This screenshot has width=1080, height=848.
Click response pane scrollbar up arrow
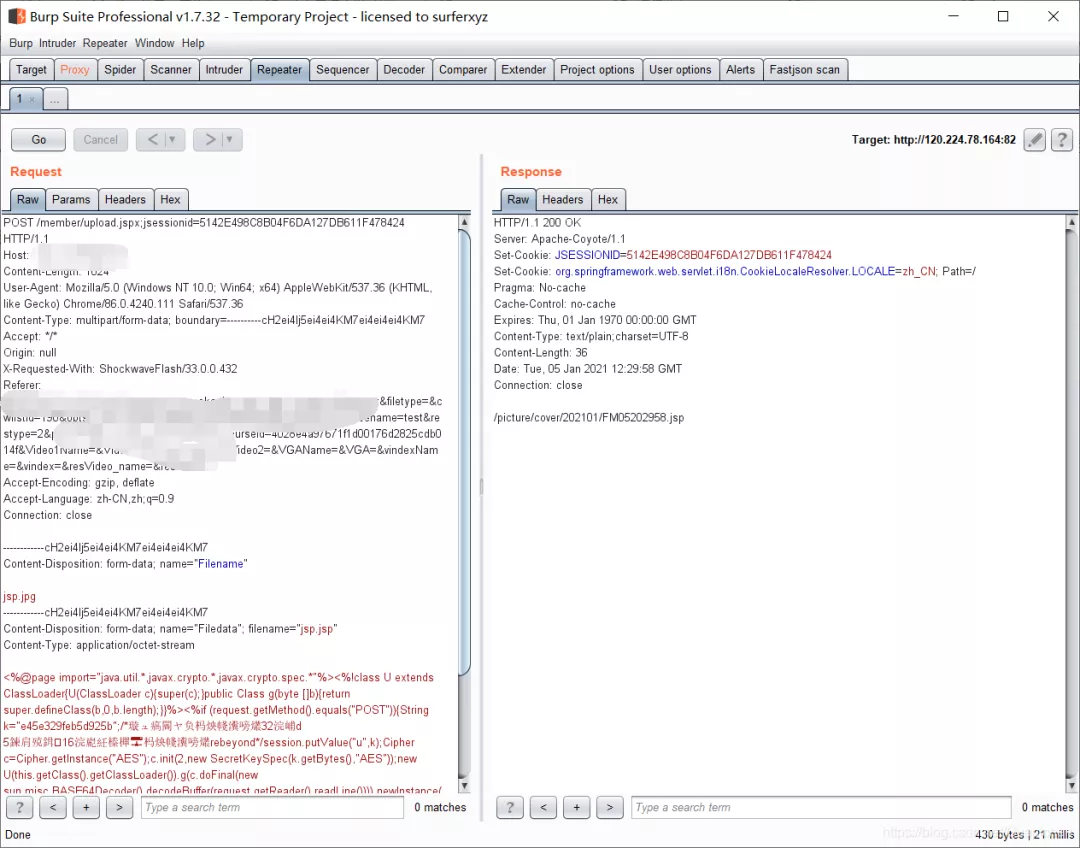tap(1072, 222)
